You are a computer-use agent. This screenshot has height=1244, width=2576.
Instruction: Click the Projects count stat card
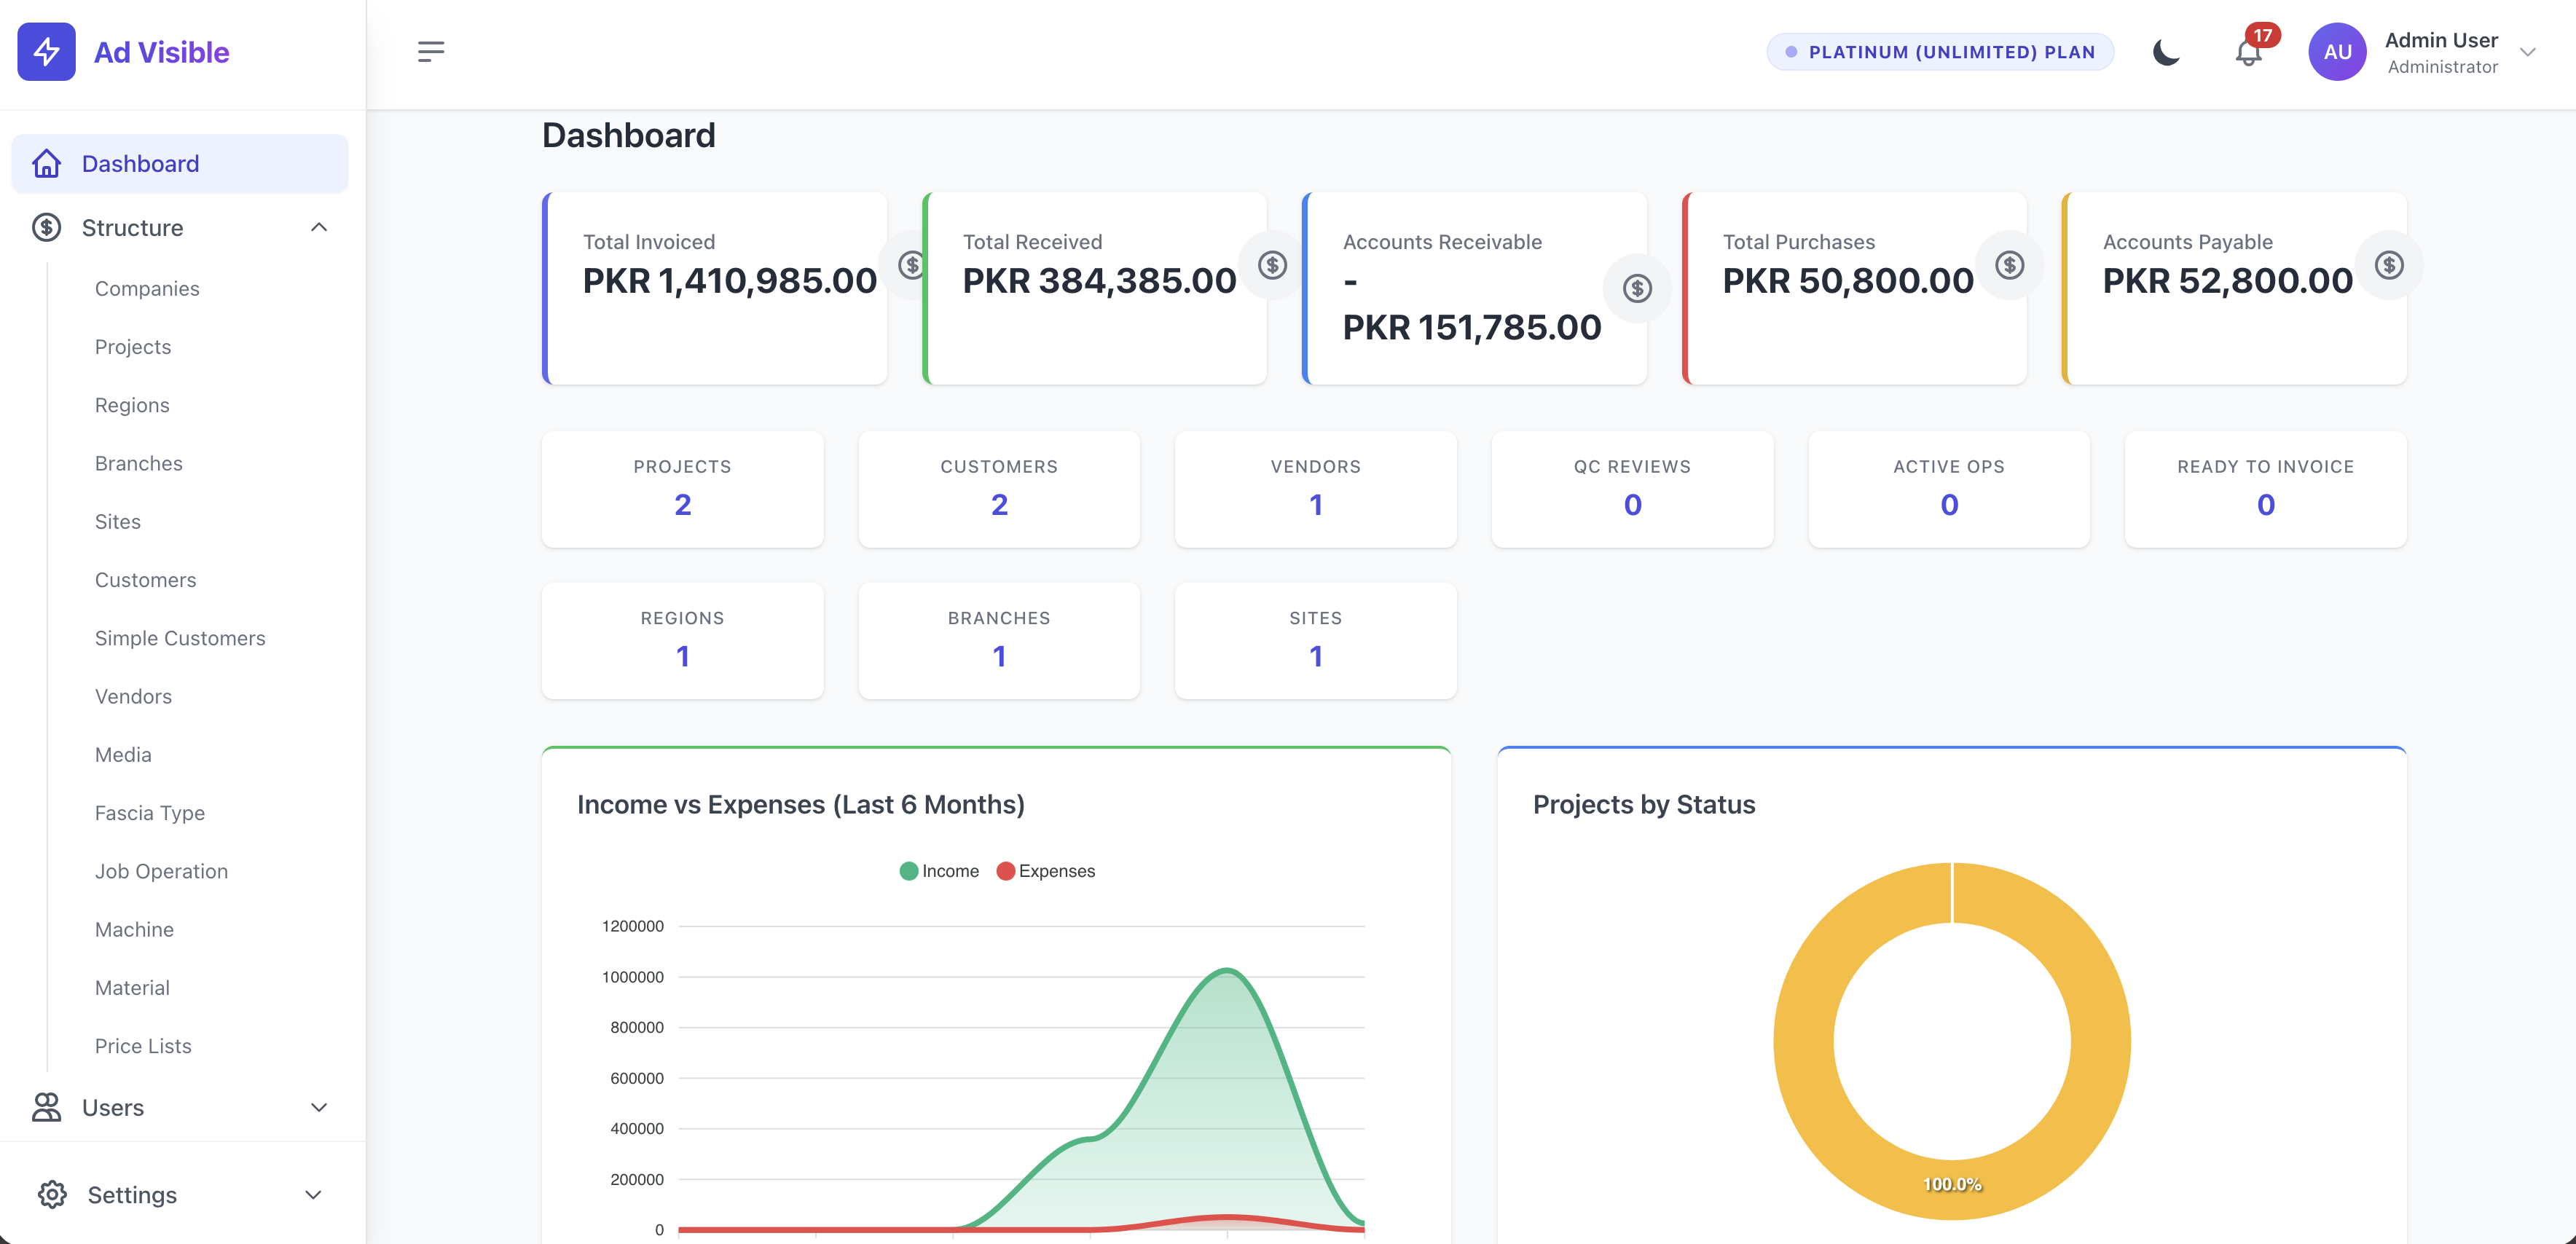pos(683,489)
